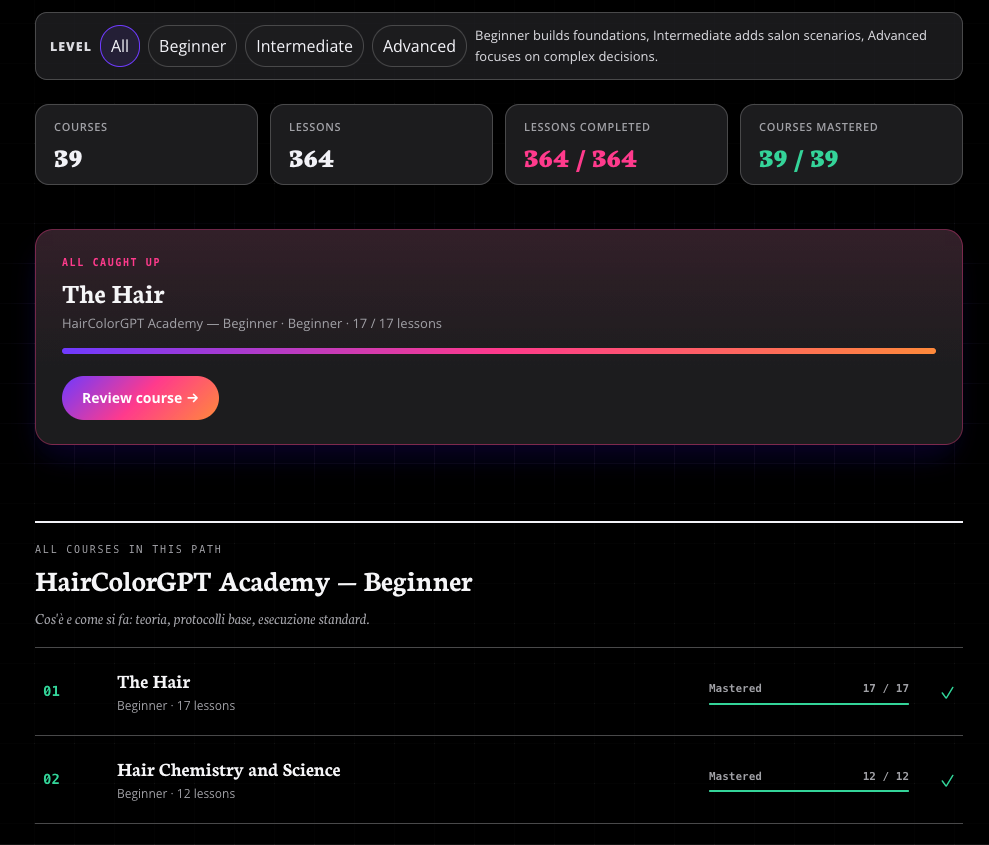Click the Courses stat card showing 39
Image resolution: width=989 pixels, height=845 pixels.
click(x=146, y=144)
